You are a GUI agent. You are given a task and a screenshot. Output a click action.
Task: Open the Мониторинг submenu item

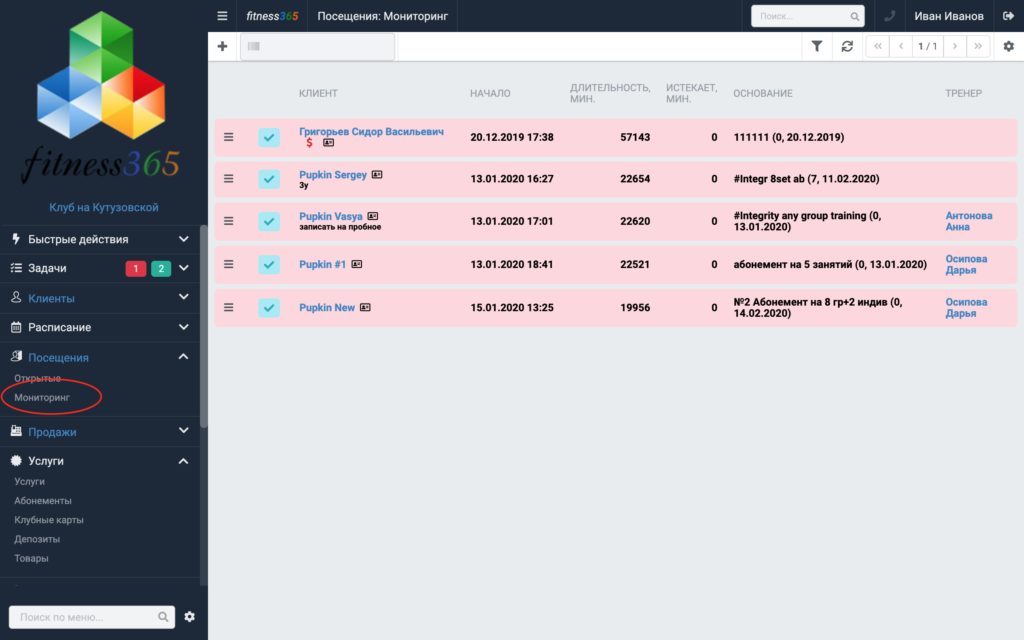[42, 397]
